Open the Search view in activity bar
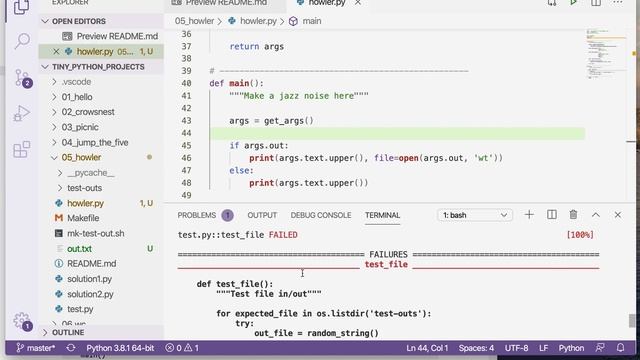Viewport: 640px width, 360px height. click(x=22, y=40)
